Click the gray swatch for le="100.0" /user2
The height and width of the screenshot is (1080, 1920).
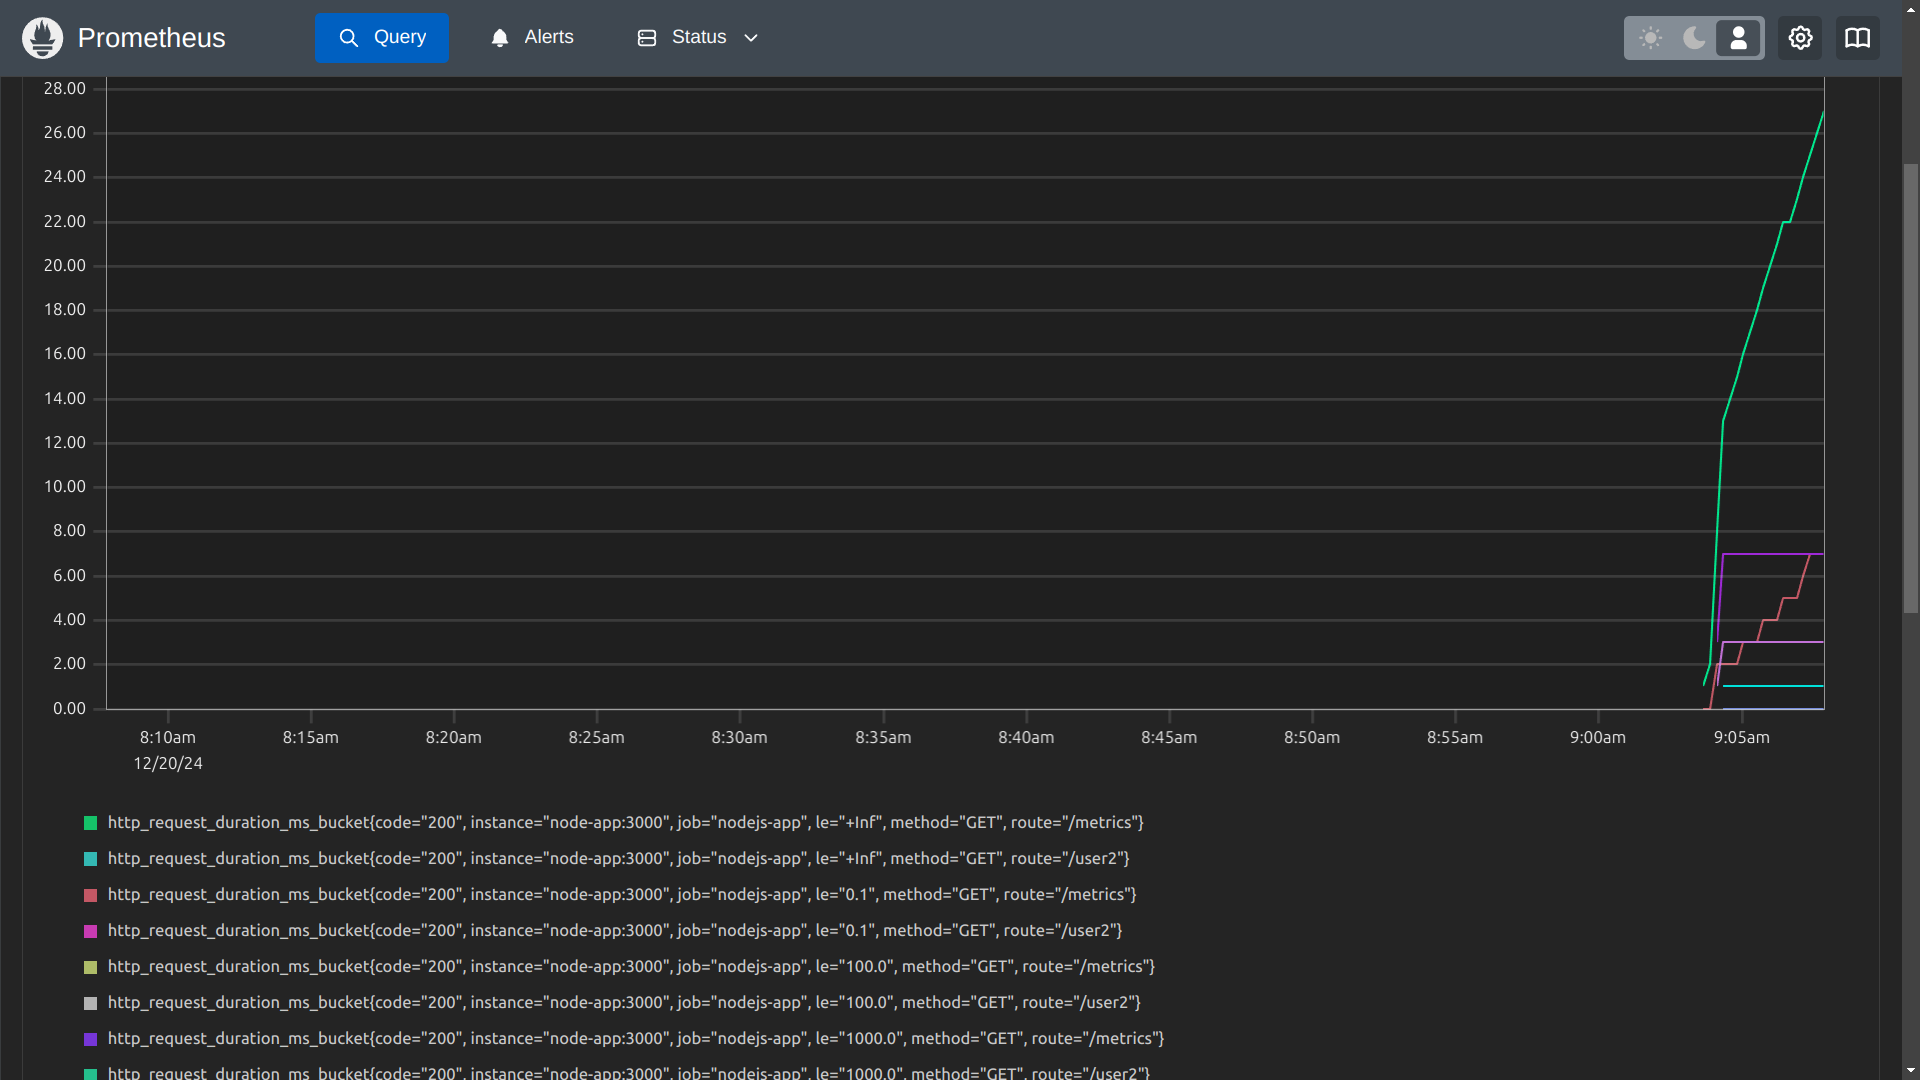coord(91,1003)
